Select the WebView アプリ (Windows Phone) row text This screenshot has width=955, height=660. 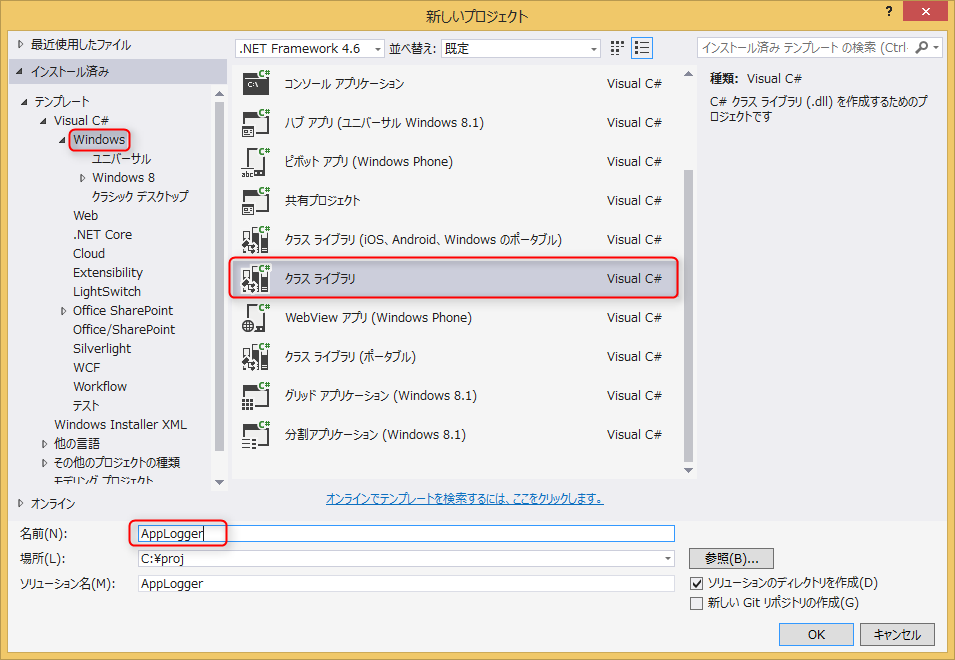point(378,317)
